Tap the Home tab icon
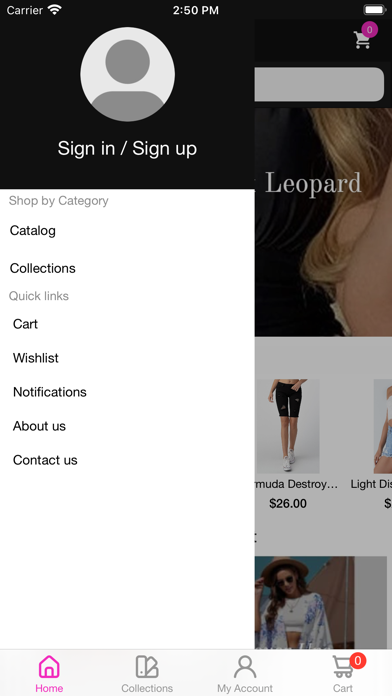 pyautogui.click(x=49, y=666)
